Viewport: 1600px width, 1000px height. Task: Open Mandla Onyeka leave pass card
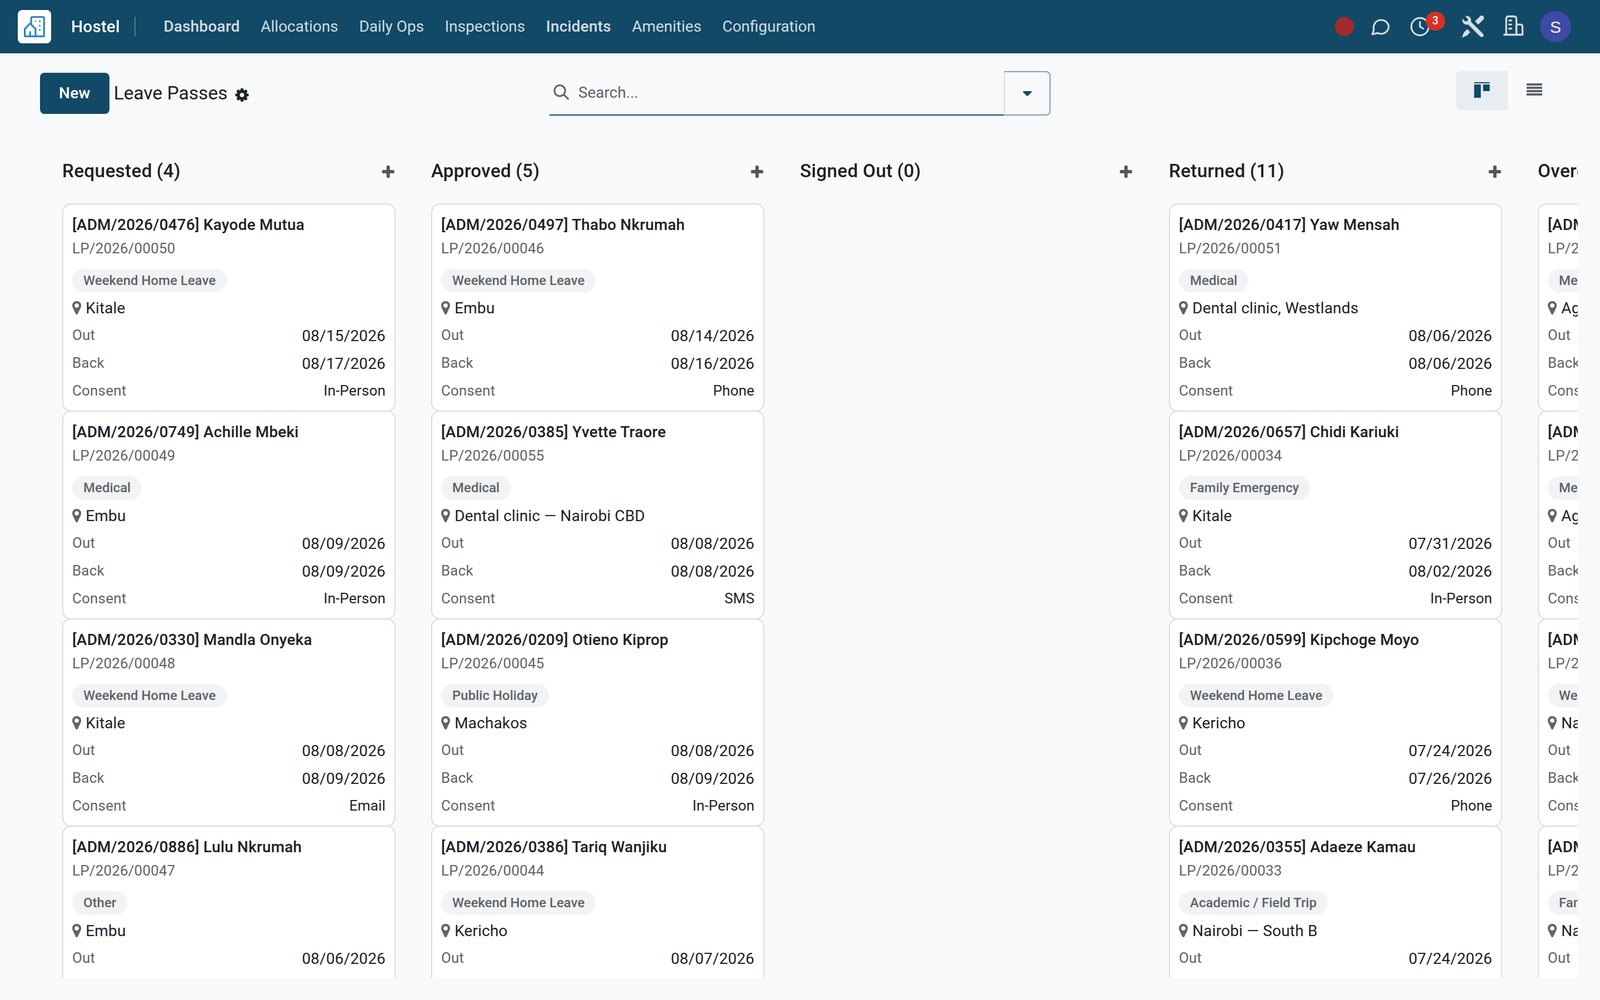click(228, 722)
